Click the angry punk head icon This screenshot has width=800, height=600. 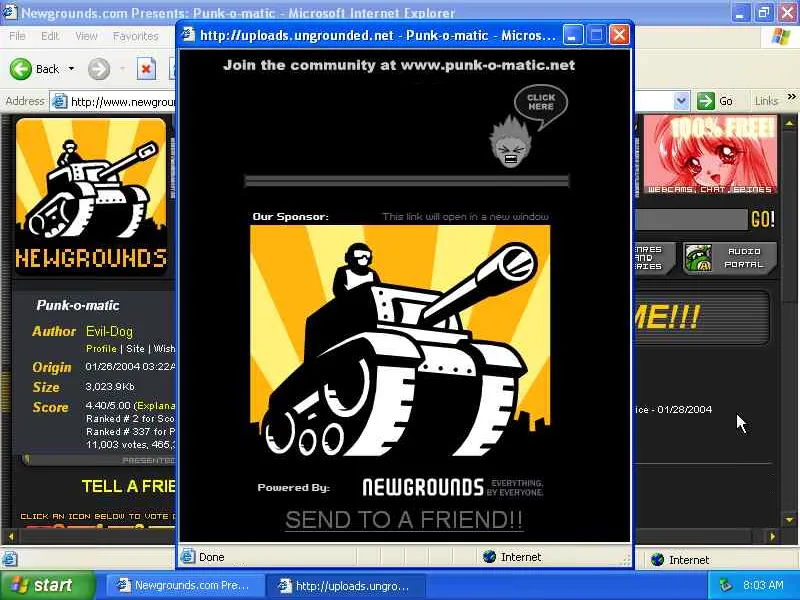click(509, 142)
